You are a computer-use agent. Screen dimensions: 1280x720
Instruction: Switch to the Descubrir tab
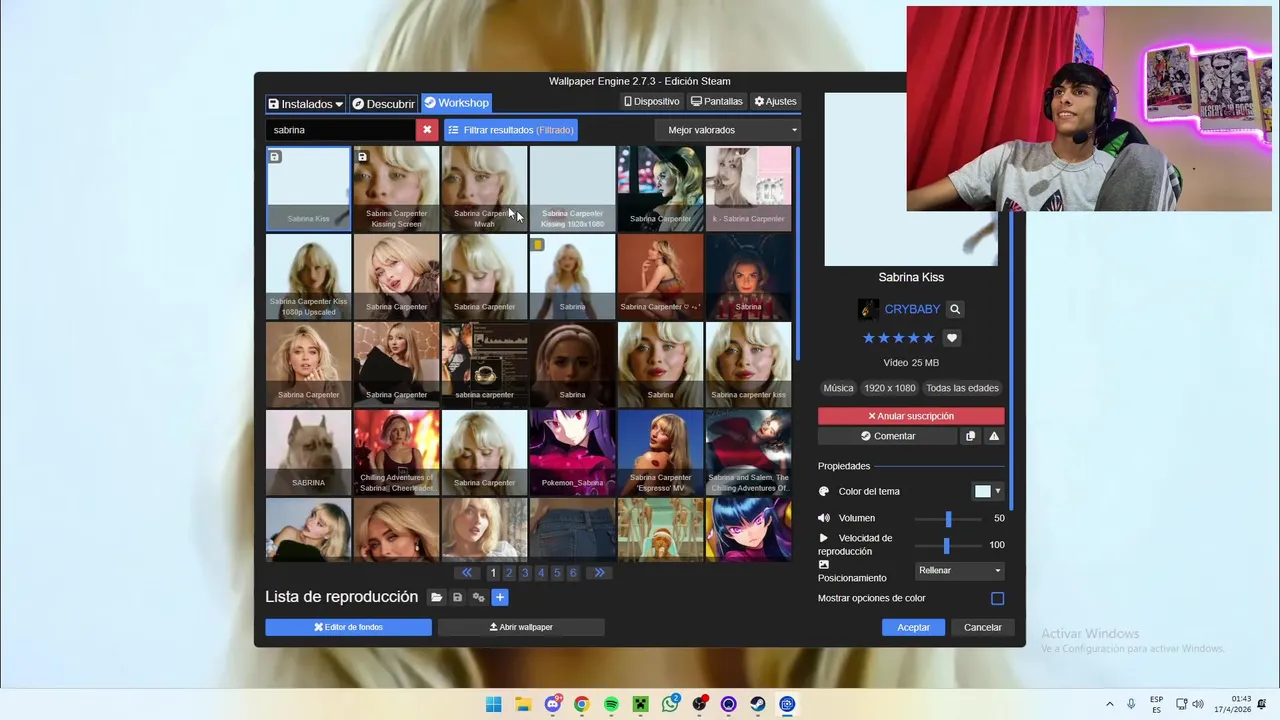point(383,104)
